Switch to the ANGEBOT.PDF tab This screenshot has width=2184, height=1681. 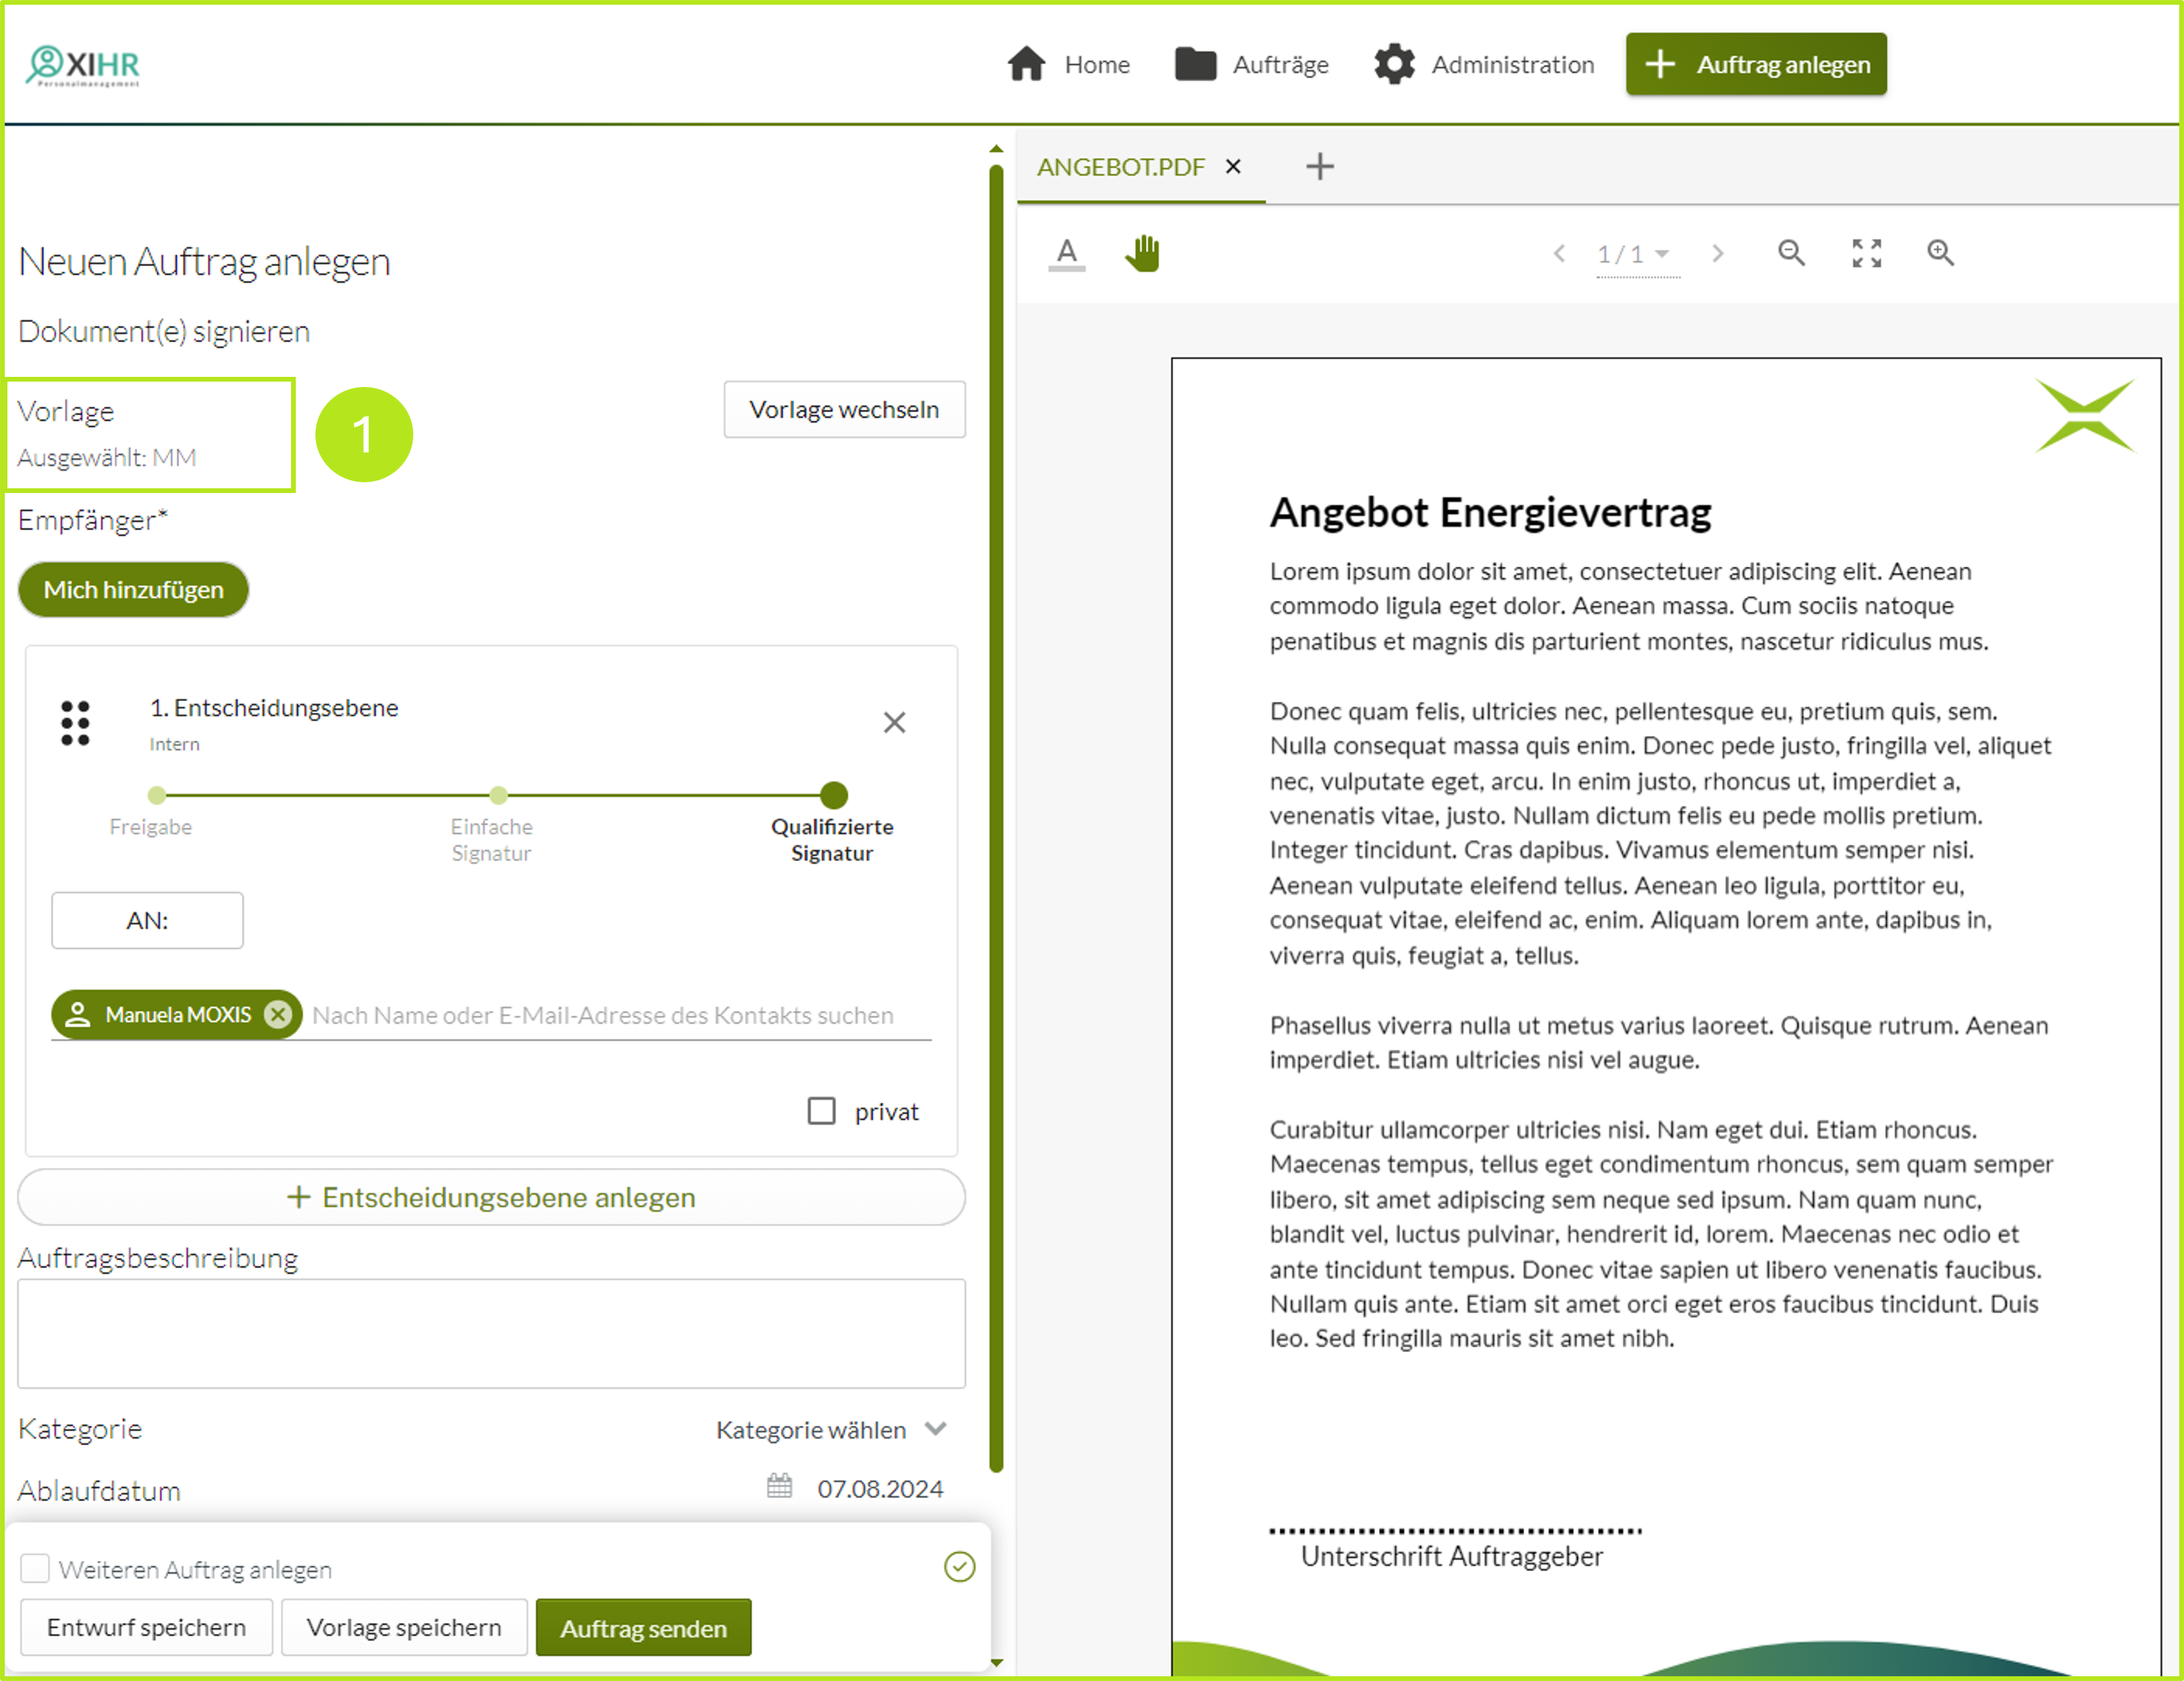(x=1120, y=167)
